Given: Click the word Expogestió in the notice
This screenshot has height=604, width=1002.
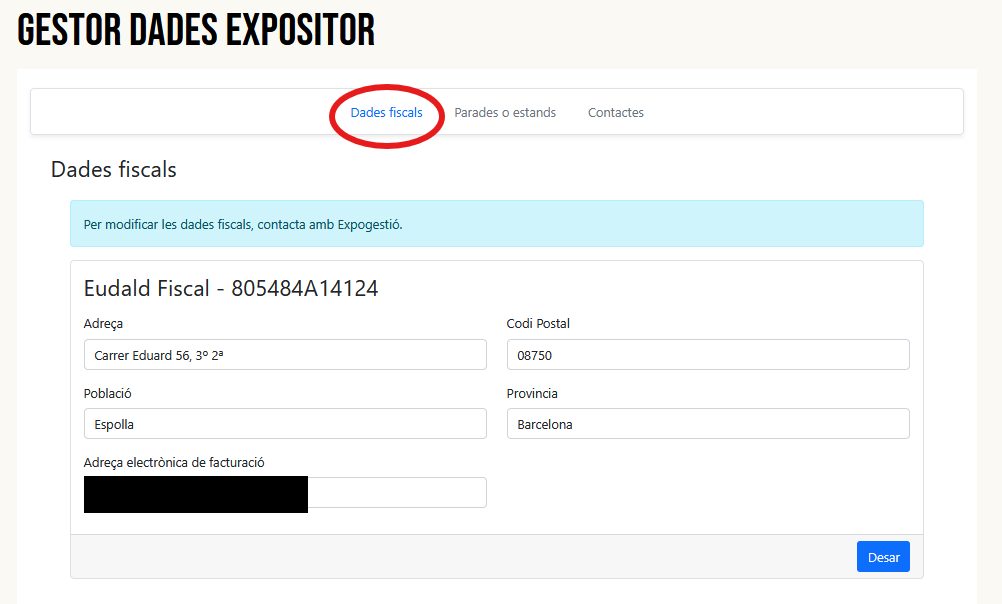Looking at the screenshot, I should pos(369,224).
